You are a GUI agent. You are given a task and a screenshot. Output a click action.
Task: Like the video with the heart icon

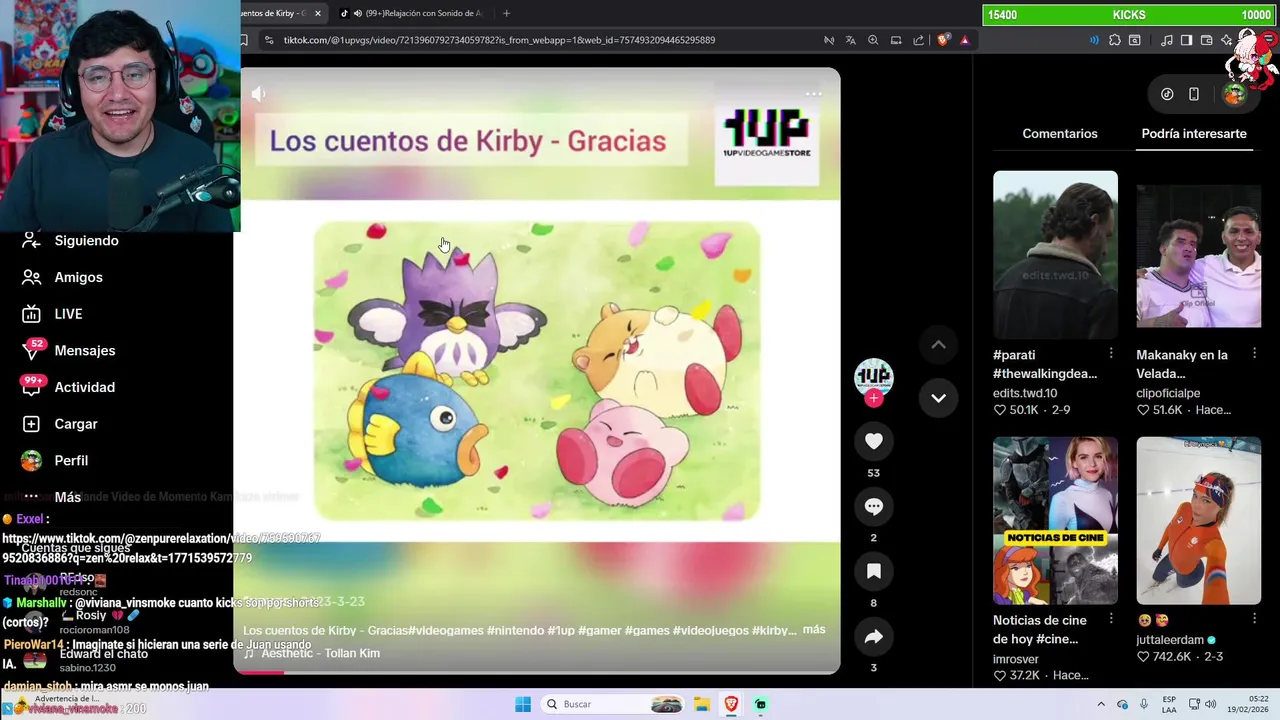tap(874, 441)
